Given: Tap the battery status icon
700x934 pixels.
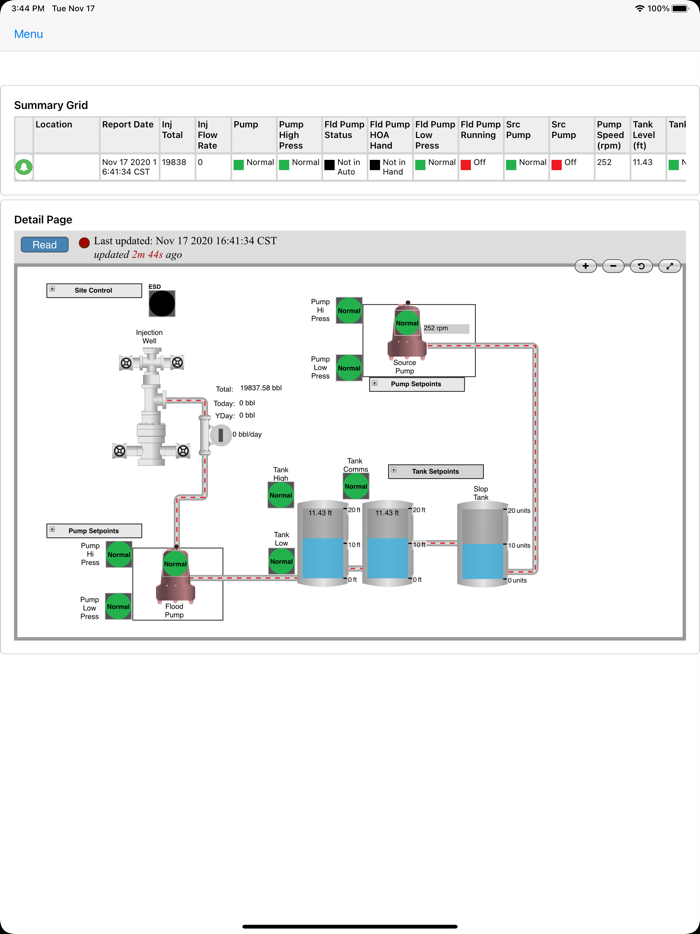Looking at the screenshot, I should [680, 8].
